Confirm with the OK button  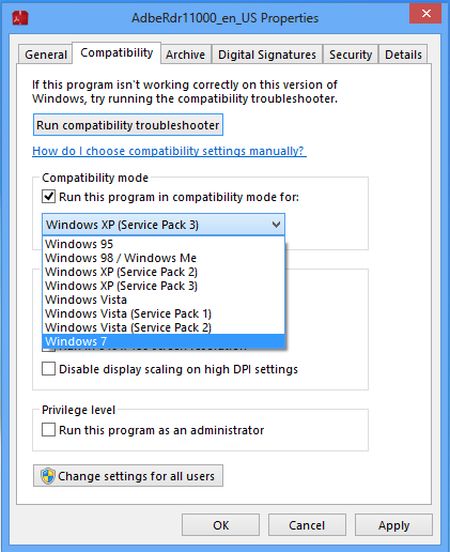coord(221,525)
